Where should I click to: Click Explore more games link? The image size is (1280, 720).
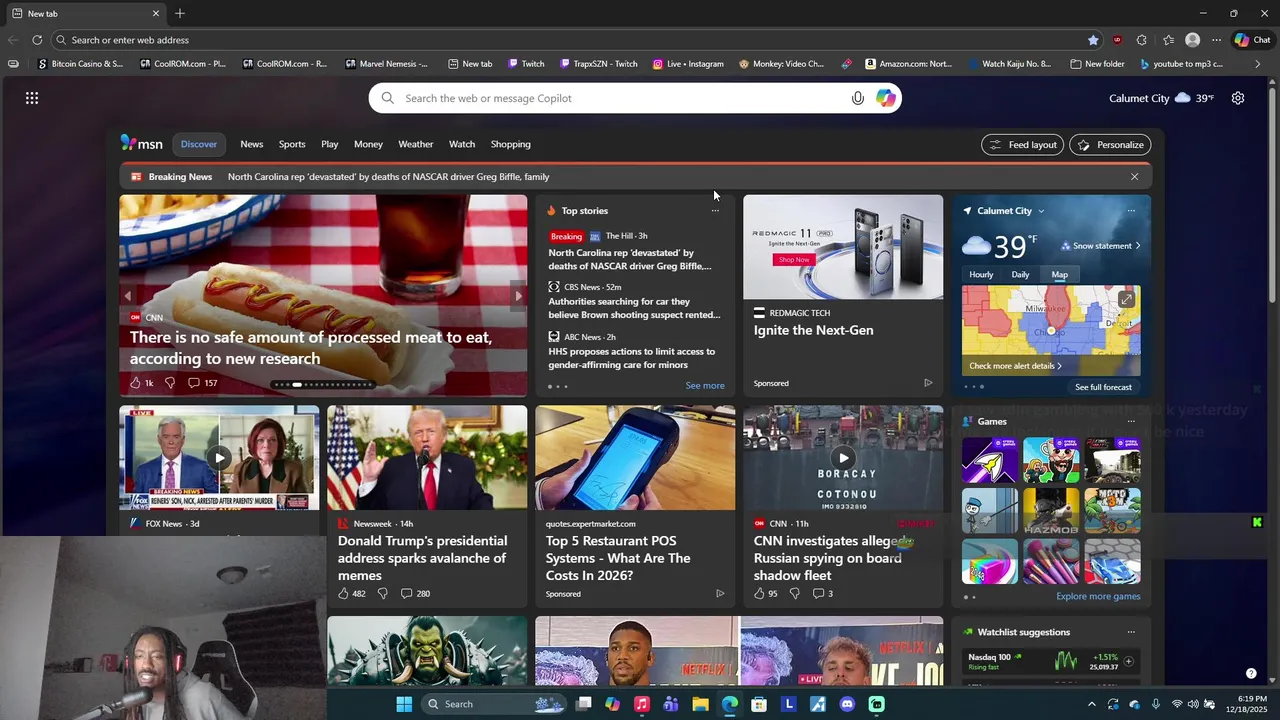1098,597
